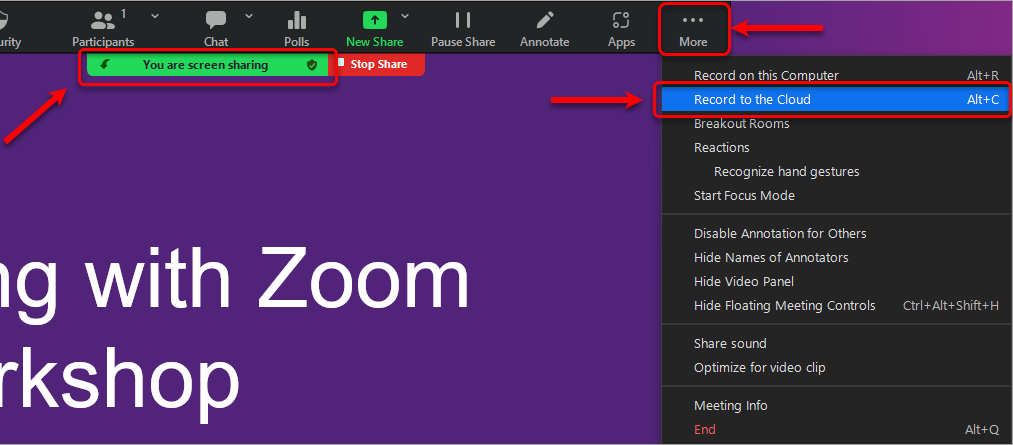Screen dimensions: 1013x445
Task: Click the More toolbar button
Action: (x=693, y=30)
